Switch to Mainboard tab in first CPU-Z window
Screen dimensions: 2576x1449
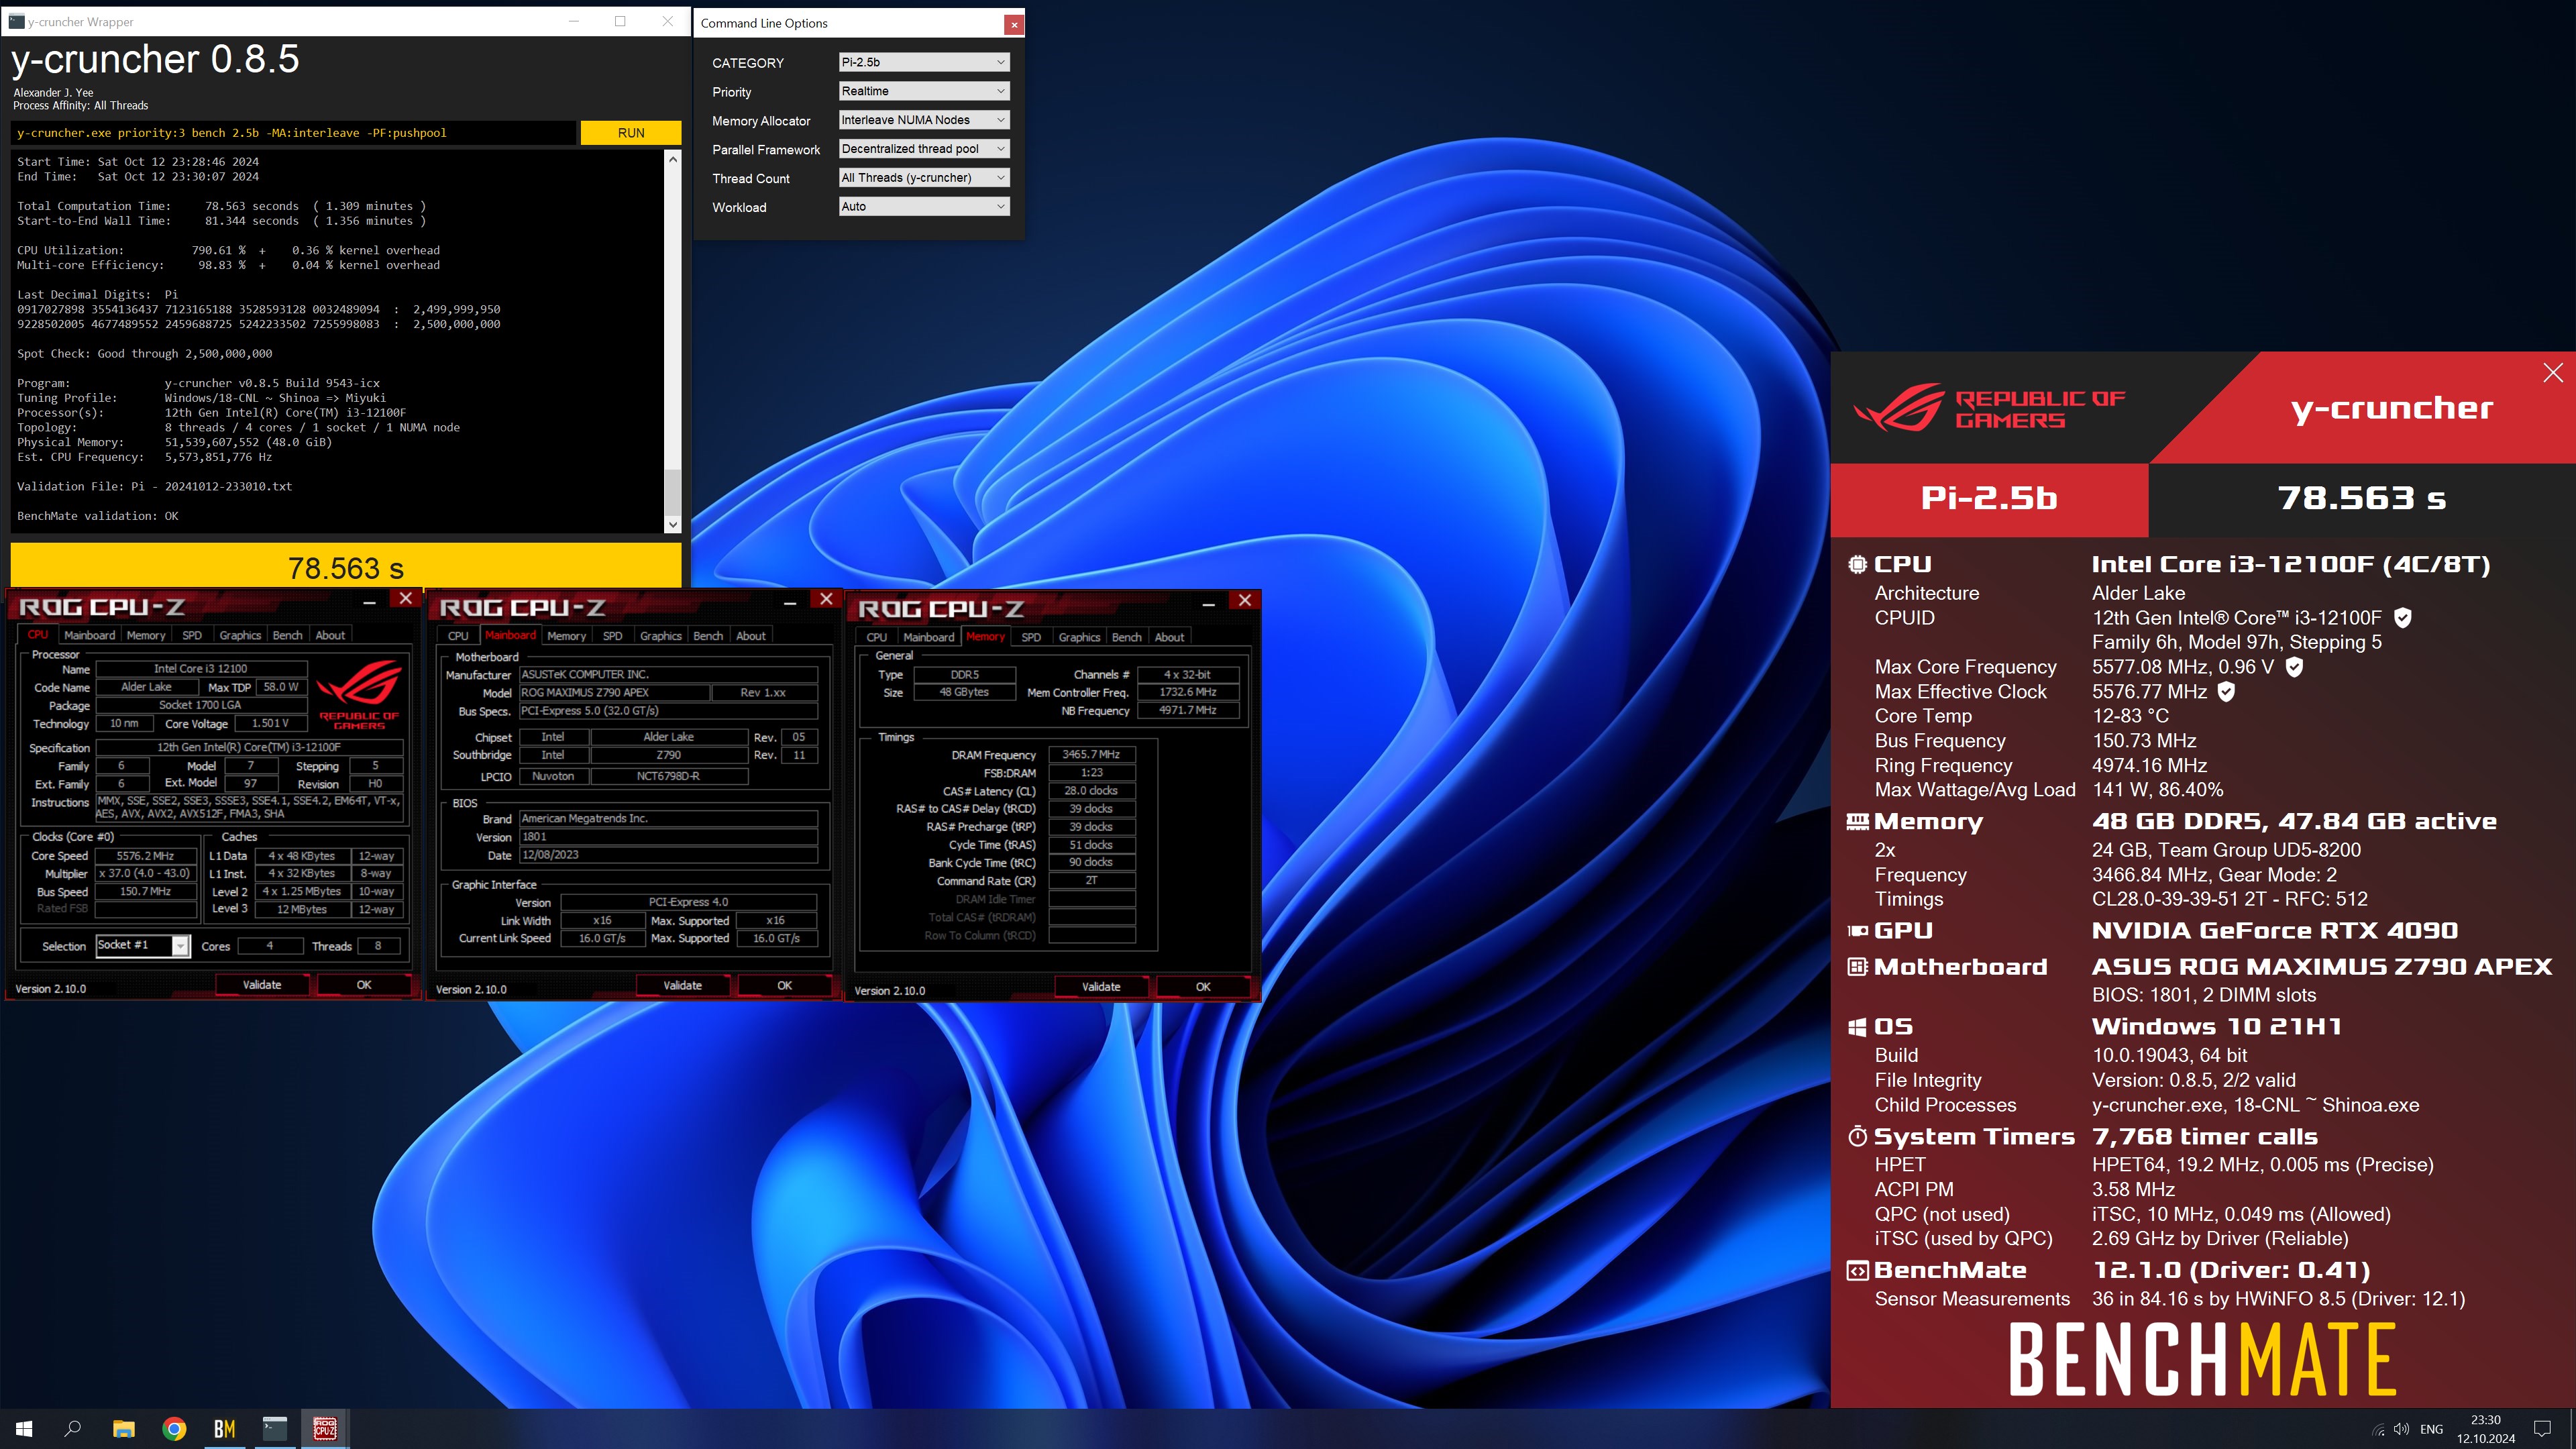pos(89,635)
